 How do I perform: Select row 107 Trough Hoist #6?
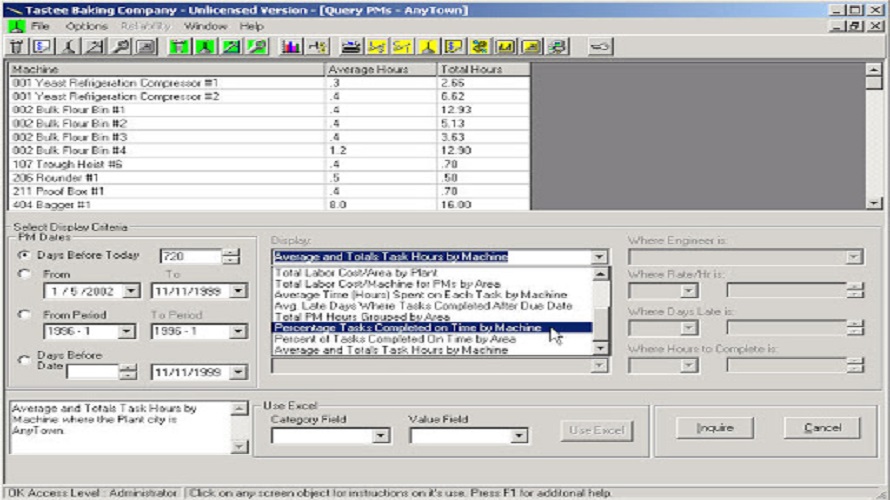pyautogui.click(x=270, y=164)
